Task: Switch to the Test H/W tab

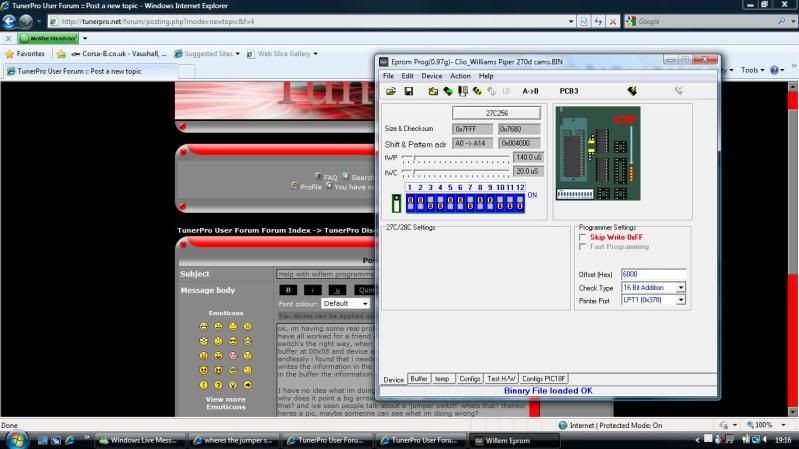Action: tap(501, 379)
